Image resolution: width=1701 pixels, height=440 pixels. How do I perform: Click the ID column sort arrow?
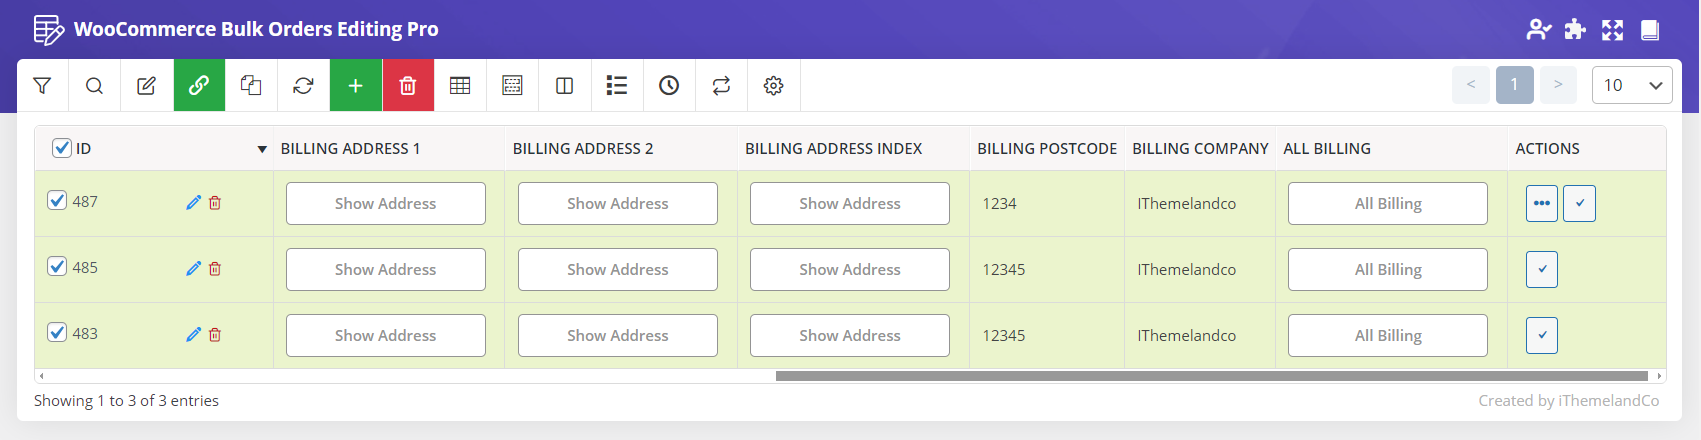[262, 149]
